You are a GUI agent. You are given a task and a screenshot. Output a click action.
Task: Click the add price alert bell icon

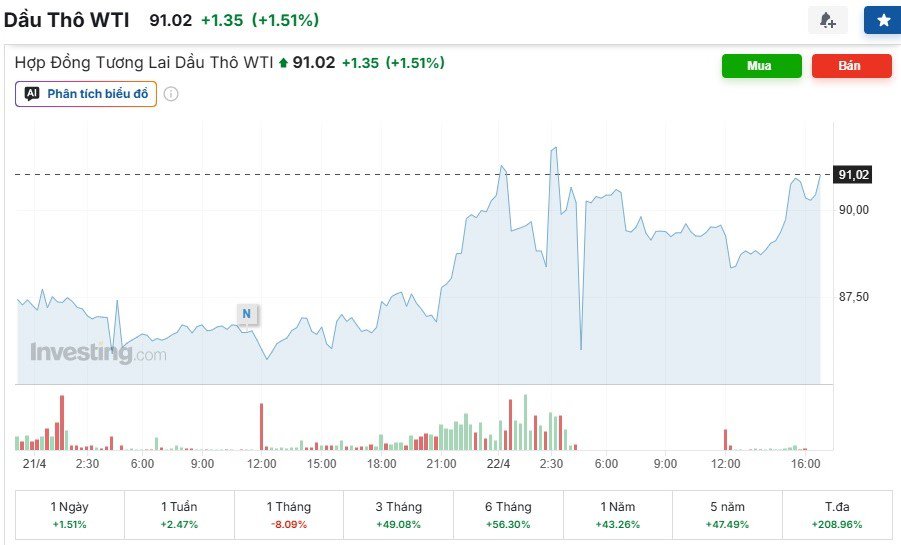tap(827, 20)
